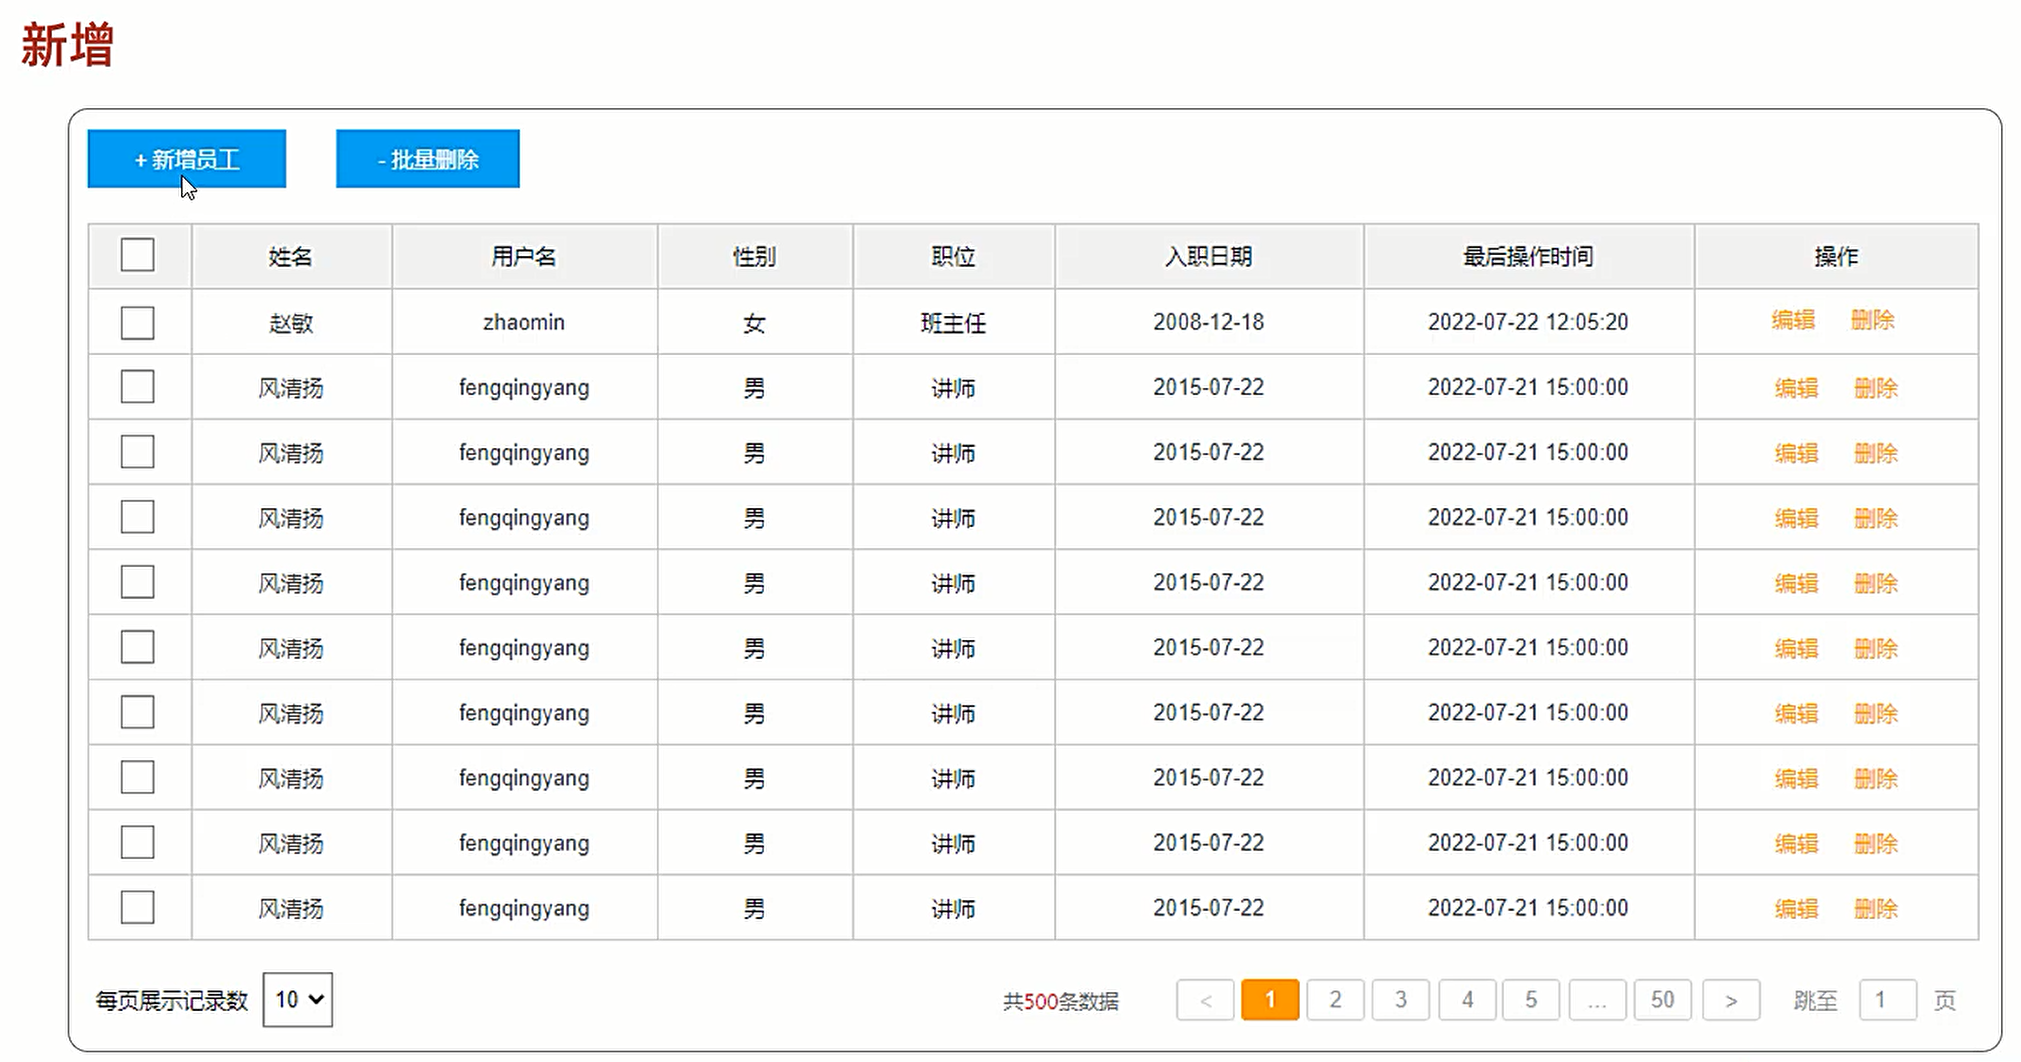
Task: Click 删除 in the first 风清扬 row
Action: point(1876,388)
